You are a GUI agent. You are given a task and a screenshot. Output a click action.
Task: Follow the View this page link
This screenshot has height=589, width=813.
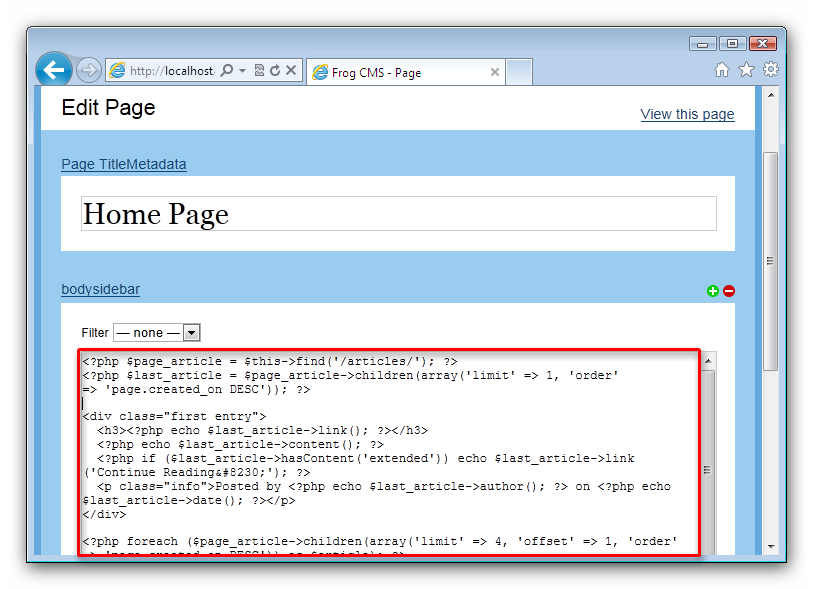click(x=687, y=114)
